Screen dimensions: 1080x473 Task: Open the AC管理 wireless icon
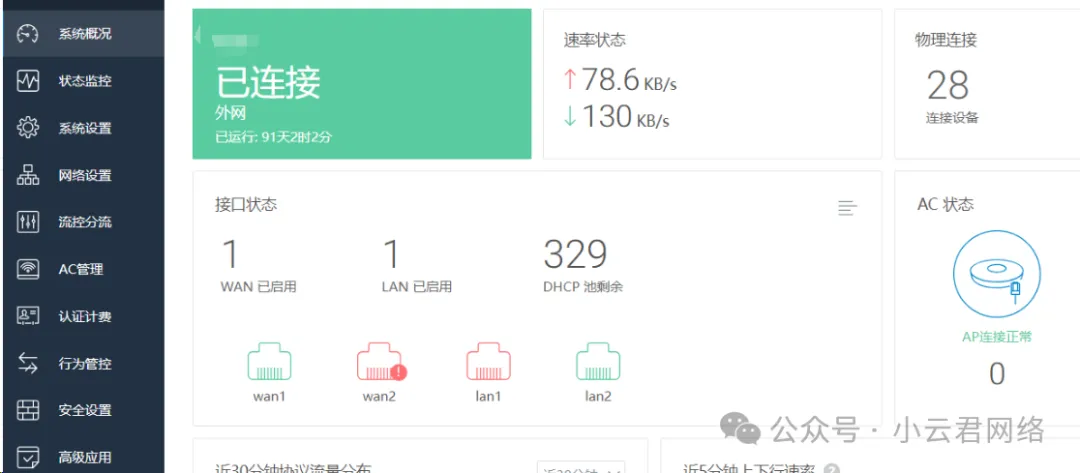pos(28,269)
